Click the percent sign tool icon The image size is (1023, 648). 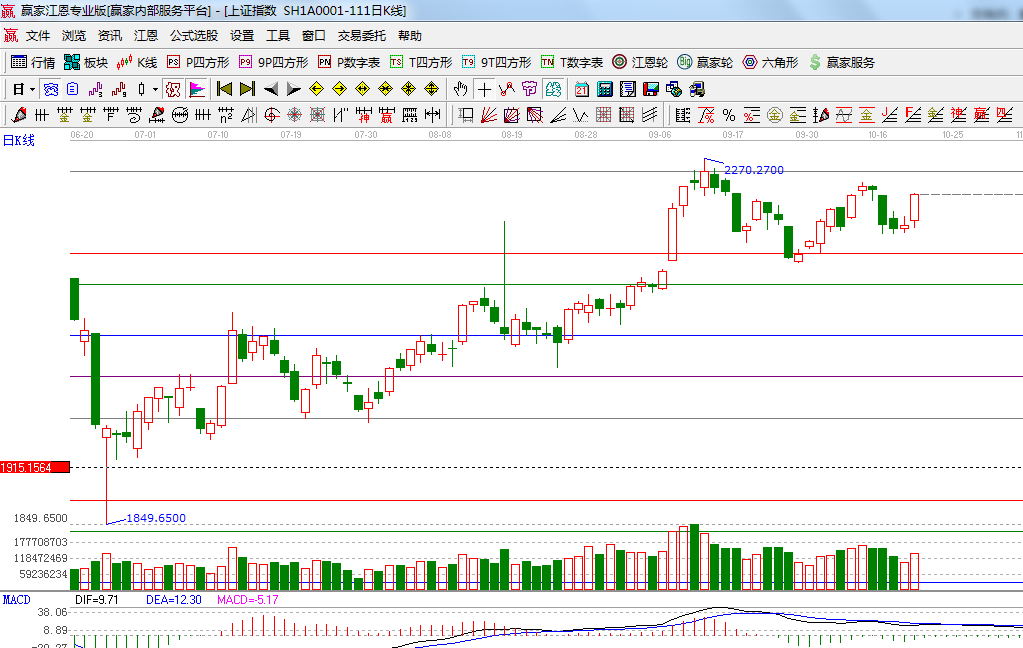pos(729,115)
